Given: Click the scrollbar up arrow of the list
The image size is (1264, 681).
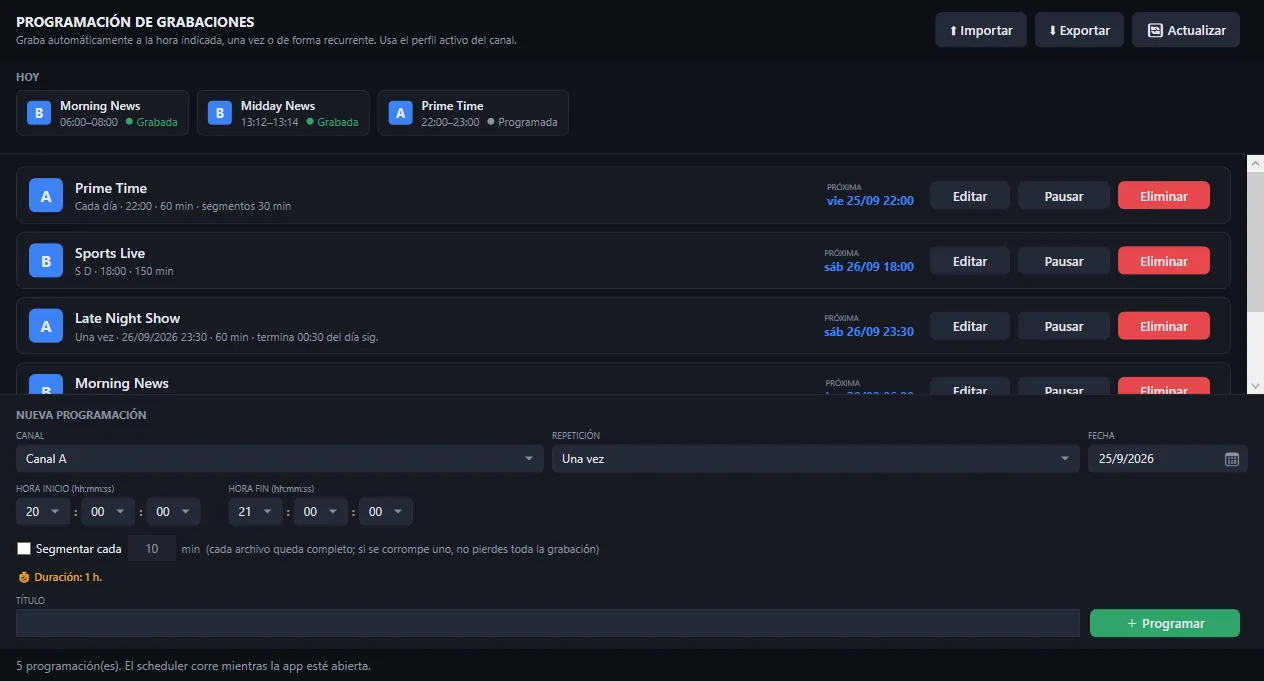Looking at the screenshot, I should point(1255,163).
